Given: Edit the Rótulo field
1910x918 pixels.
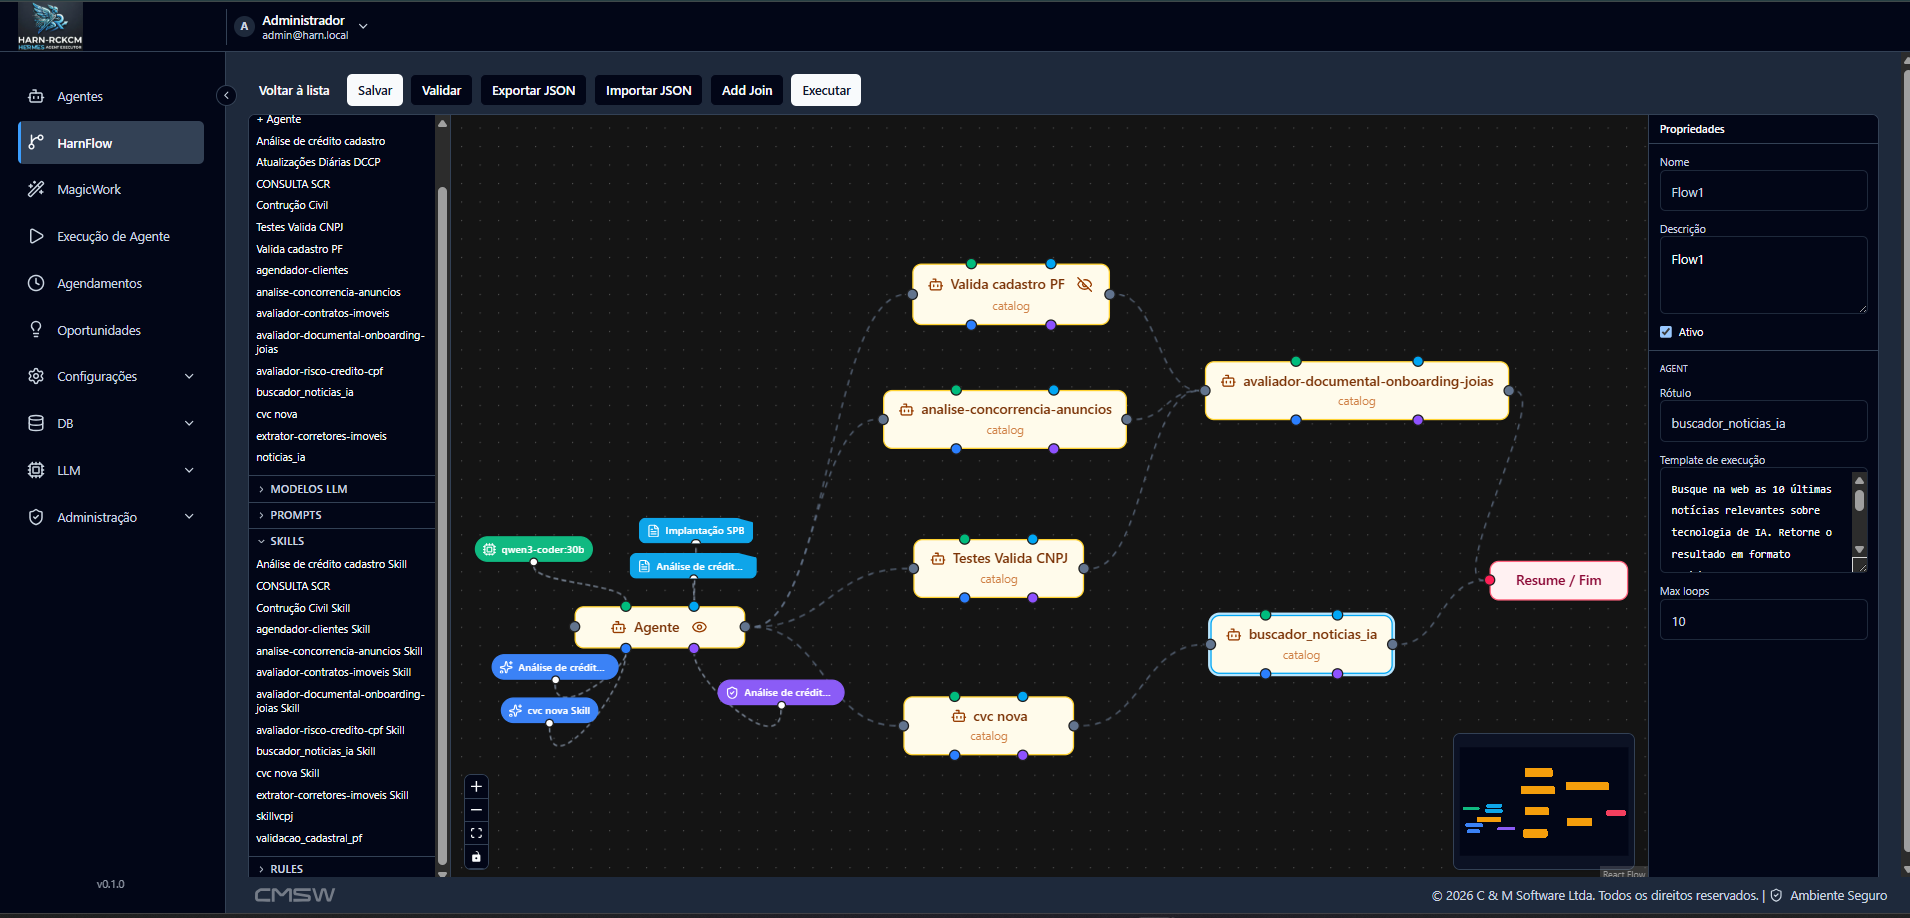Looking at the screenshot, I should pos(1763,422).
